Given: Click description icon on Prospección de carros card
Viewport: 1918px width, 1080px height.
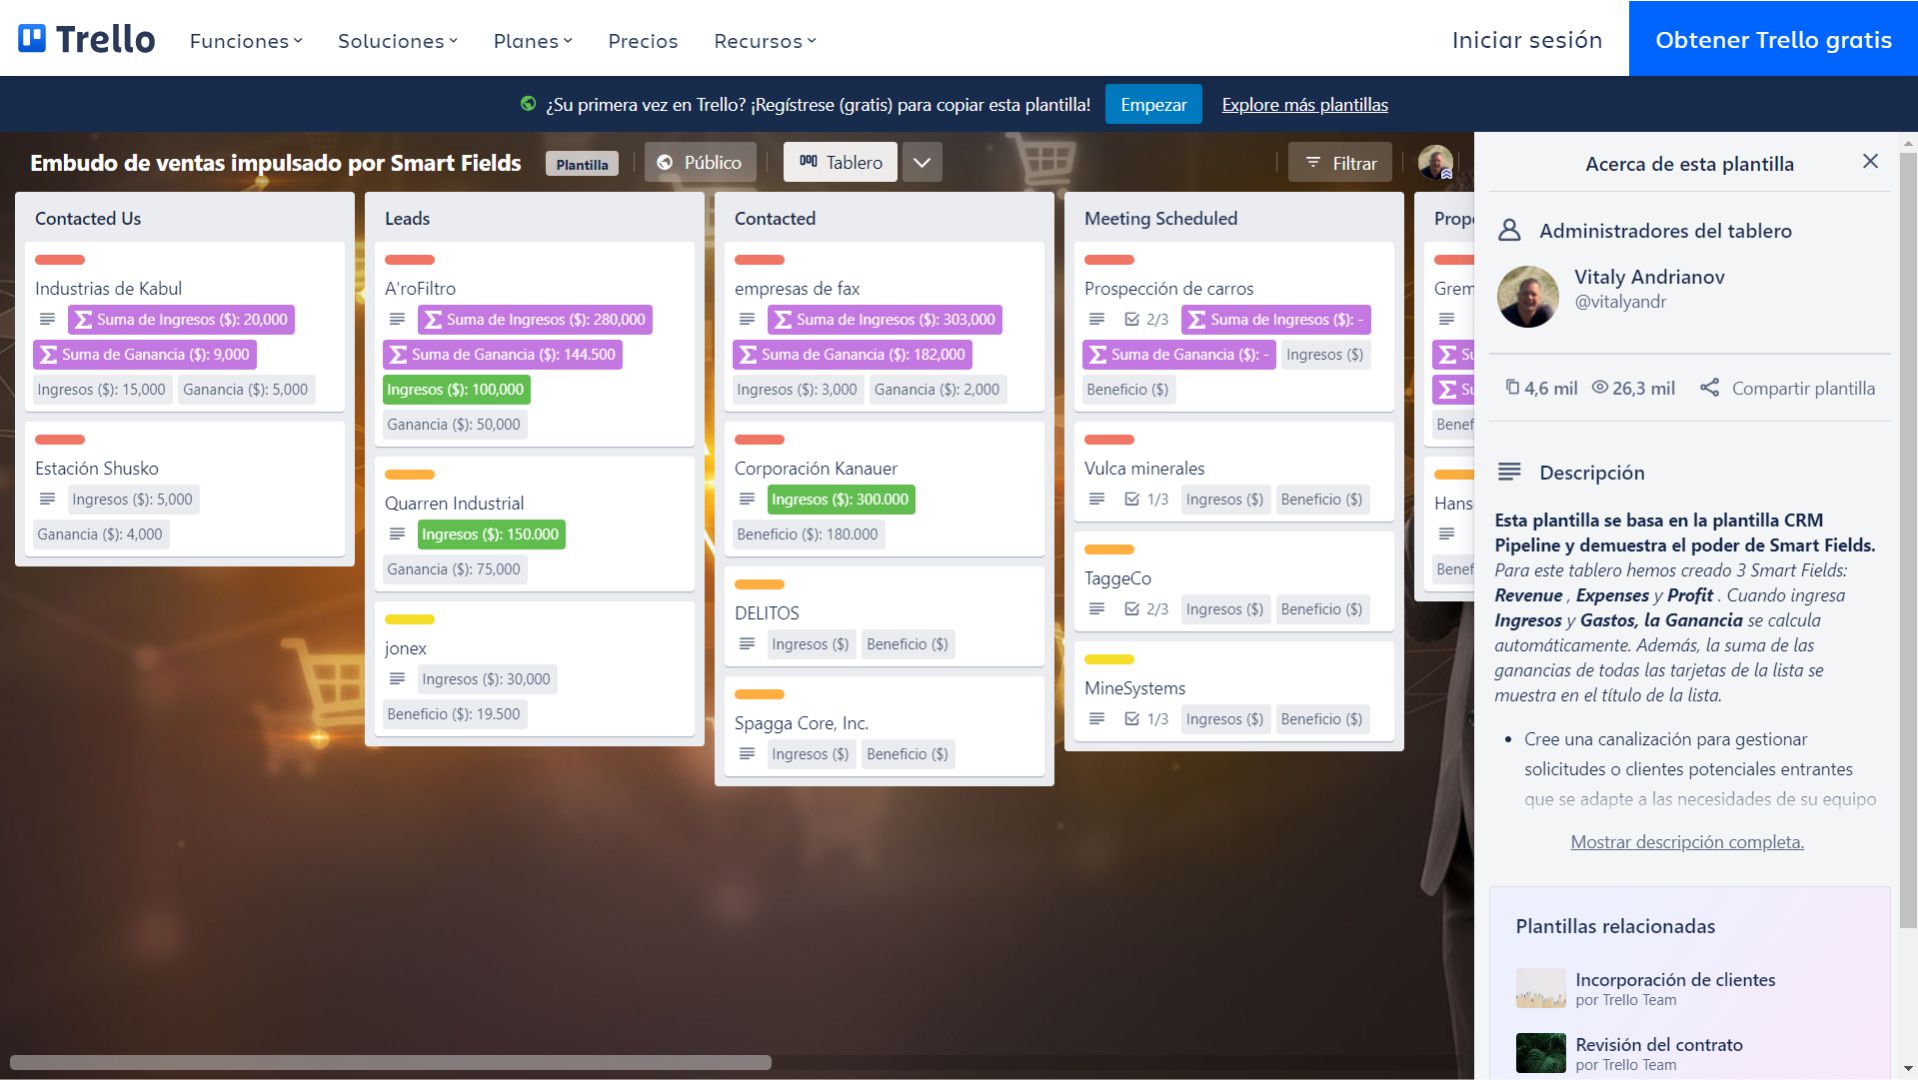Looking at the screenshot, I should pos(1097,319).
